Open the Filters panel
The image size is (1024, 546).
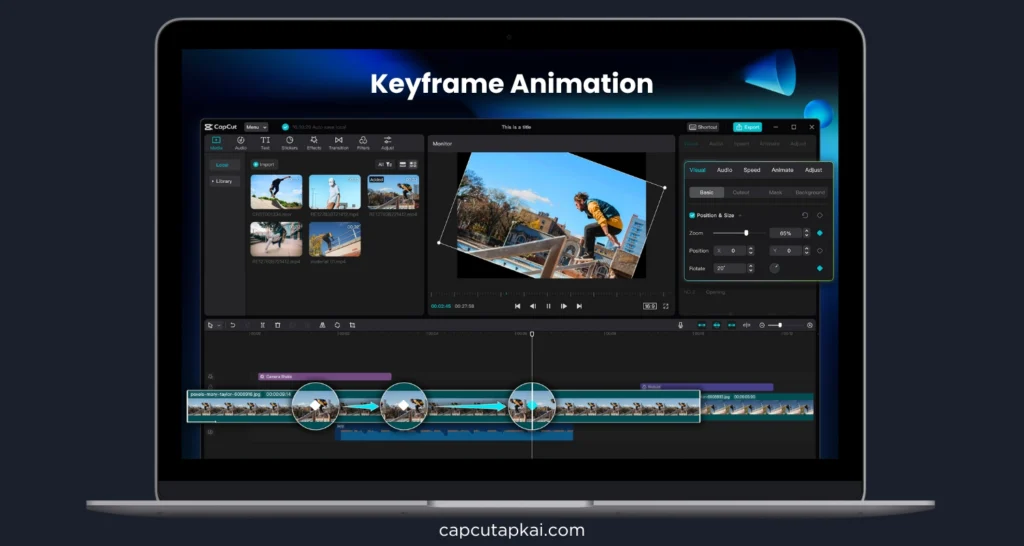pos(363,142)
